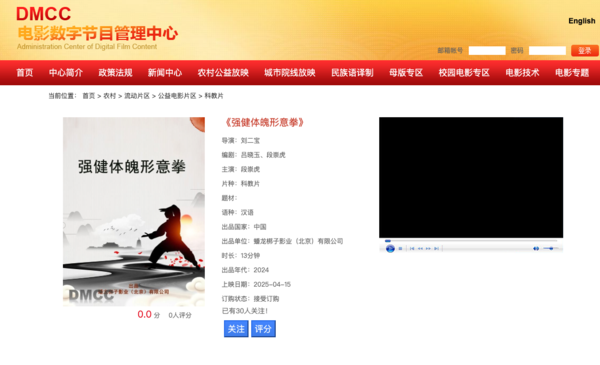Go to 农村 in the breadcrumb
The image size is (600, 365).
pyautogui.click(x=109, y=96)
